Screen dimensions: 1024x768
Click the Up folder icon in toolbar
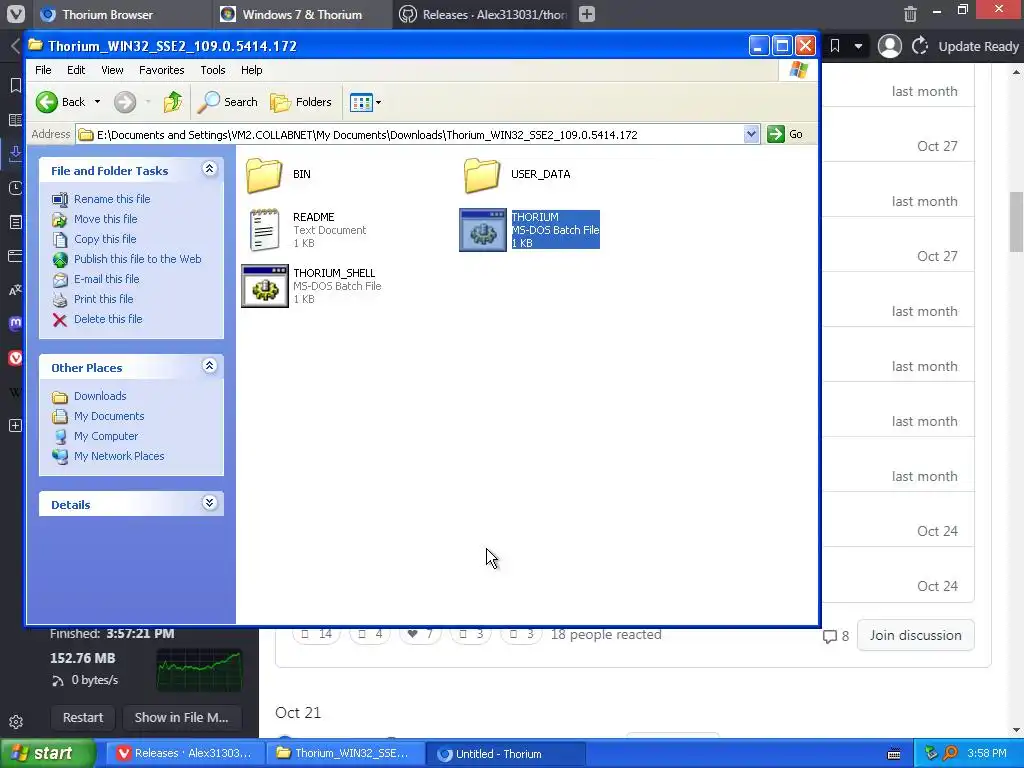click(x=172, y=102)
